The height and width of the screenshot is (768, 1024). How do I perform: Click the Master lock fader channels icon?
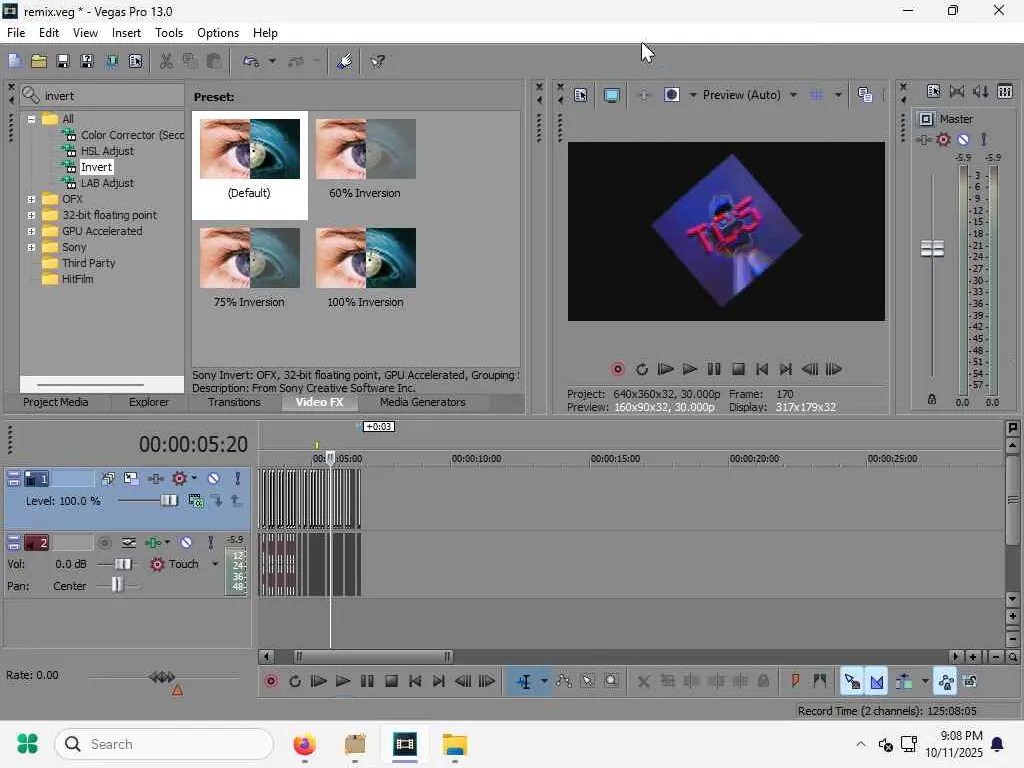coord(932,399)
